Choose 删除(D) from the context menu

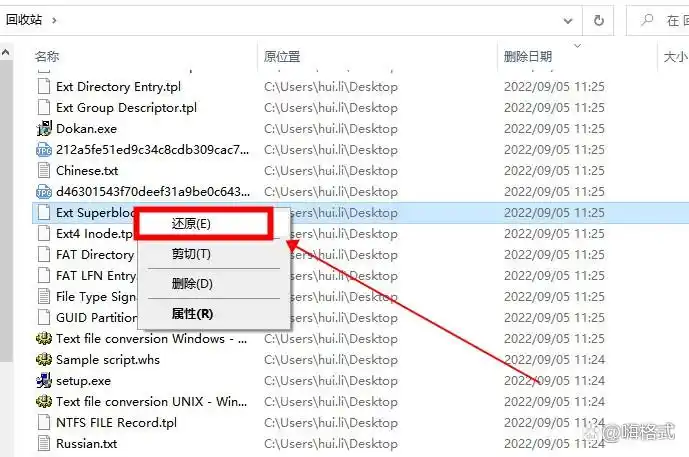click(192, 284)
